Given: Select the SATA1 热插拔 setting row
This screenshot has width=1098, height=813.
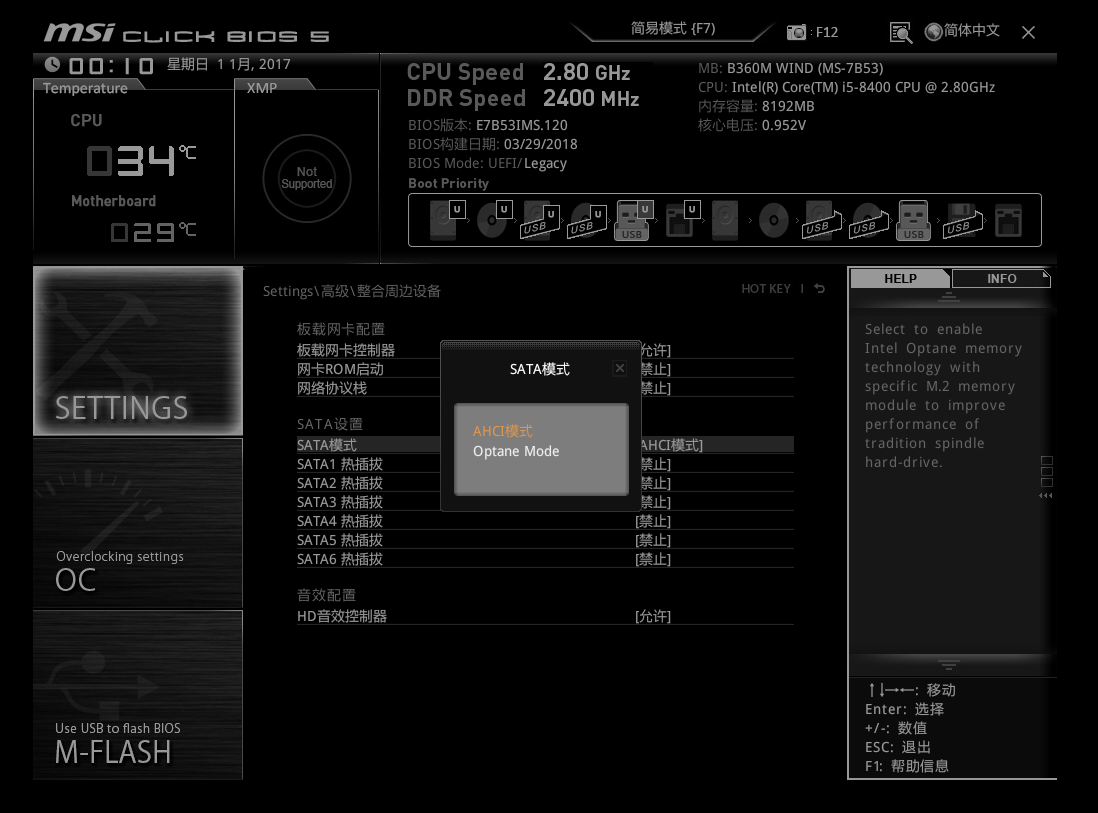Looking at the screenshot, I should (x=545, y=464).
